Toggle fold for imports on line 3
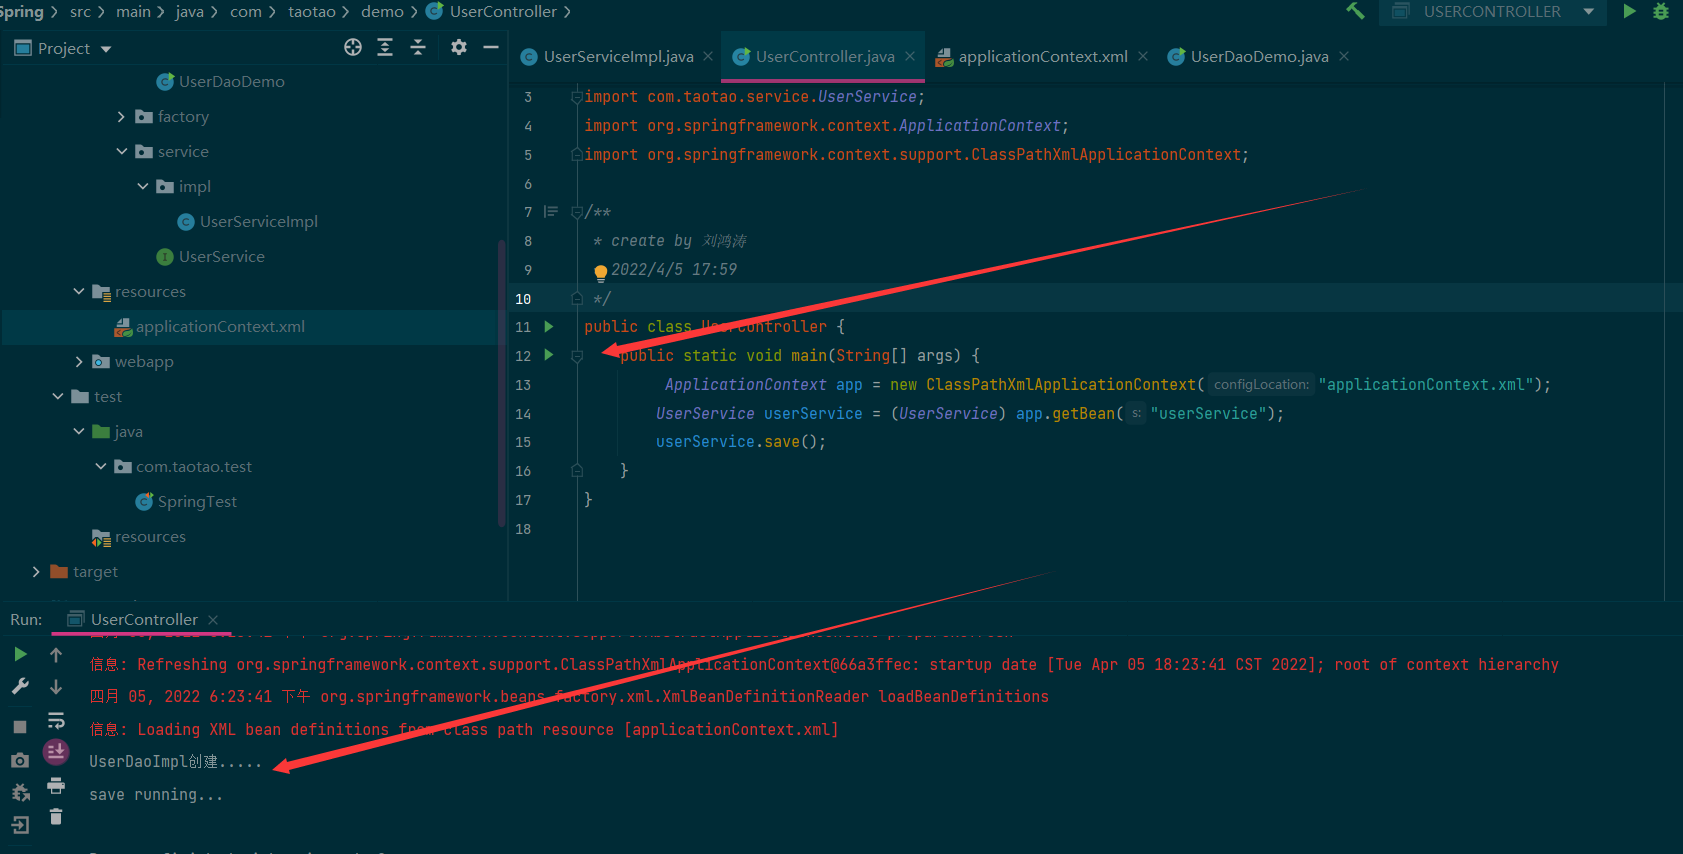The width and height of the screenshot is (1683, 854). 577,97
